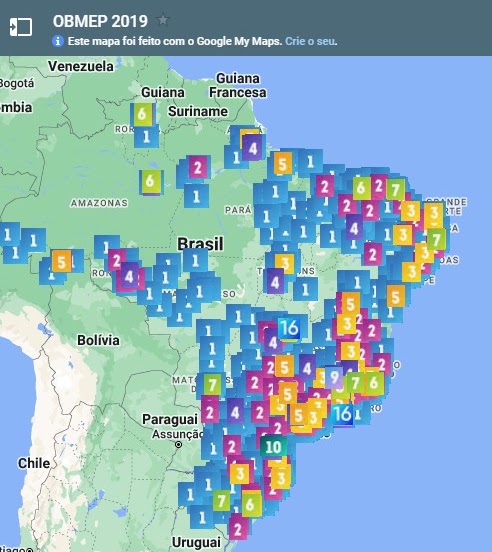The image size is (492, 552).
Task: Click the Uruguai country label
Action: click(x=196, y=542)
